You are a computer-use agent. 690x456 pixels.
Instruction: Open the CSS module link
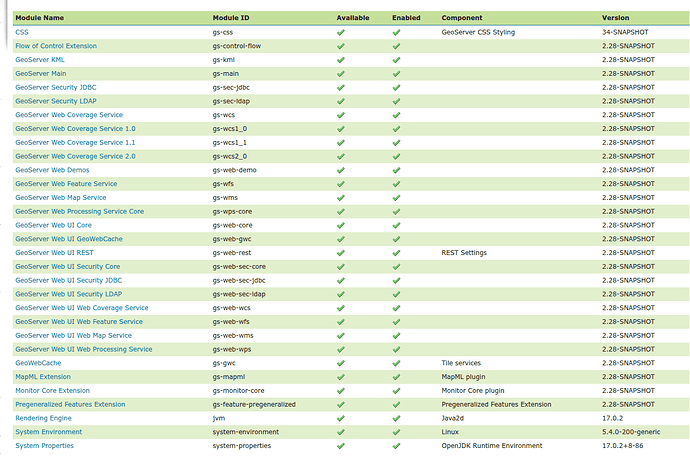point(22,32)
